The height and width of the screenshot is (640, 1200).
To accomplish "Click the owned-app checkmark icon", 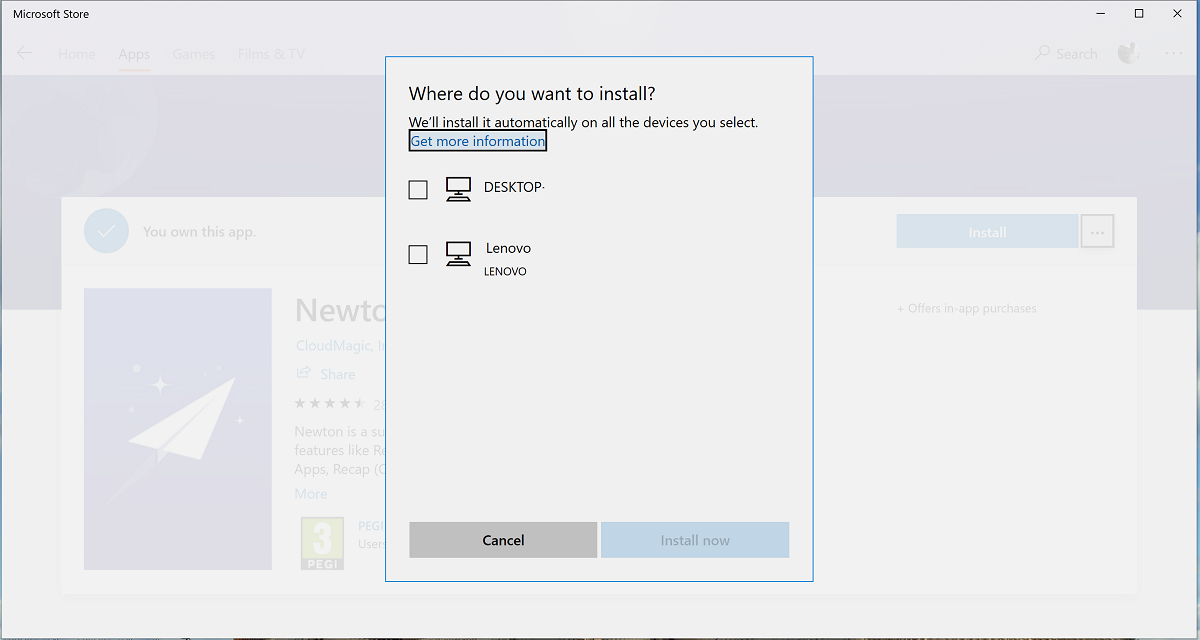I will pos(106,231).
